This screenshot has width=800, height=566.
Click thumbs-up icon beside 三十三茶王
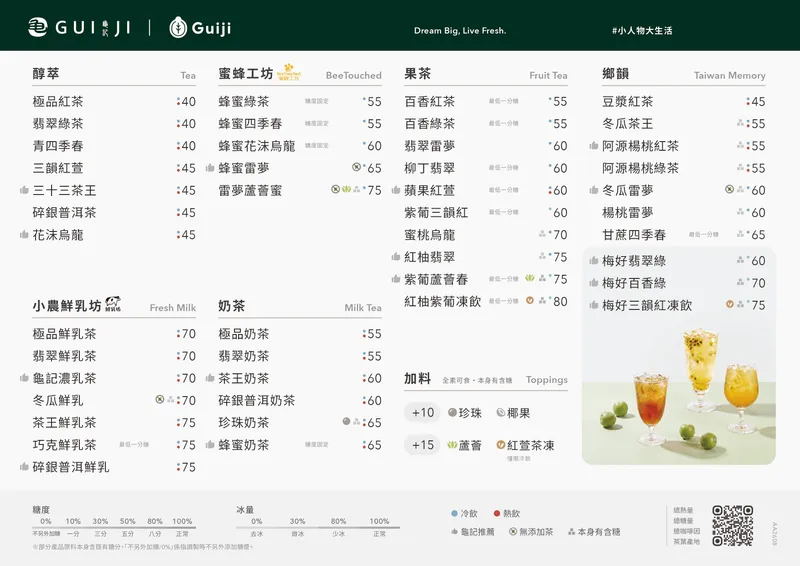coord(24,190)
